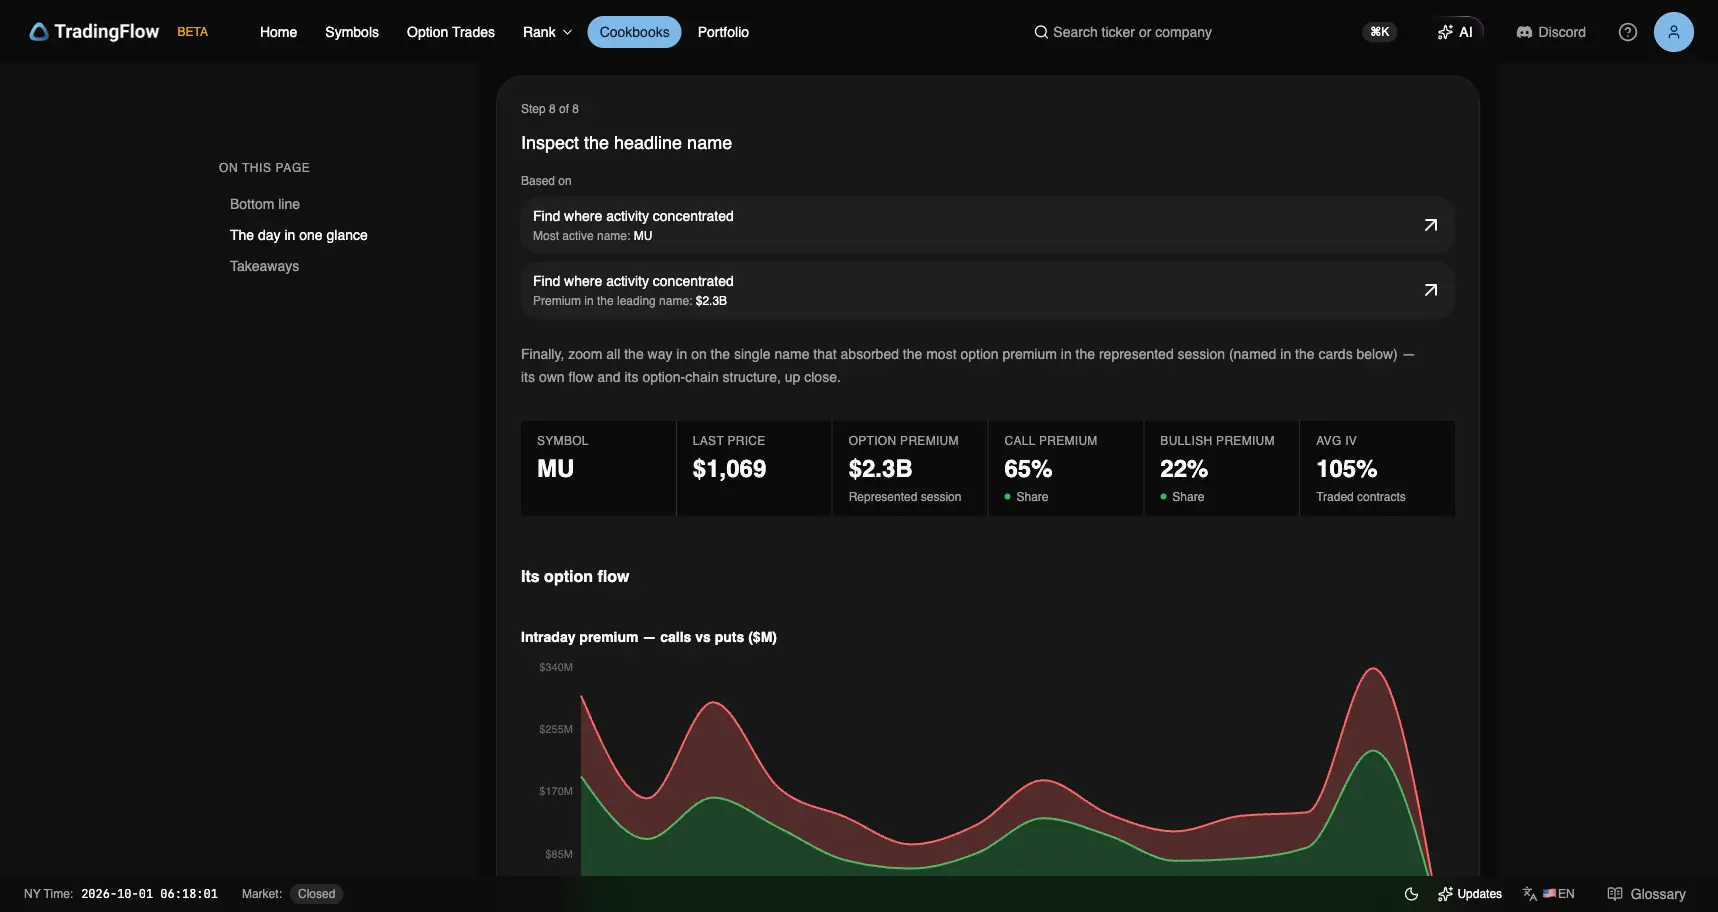Open the Home menu item
1718x912 pixels.
pos(278,32)
